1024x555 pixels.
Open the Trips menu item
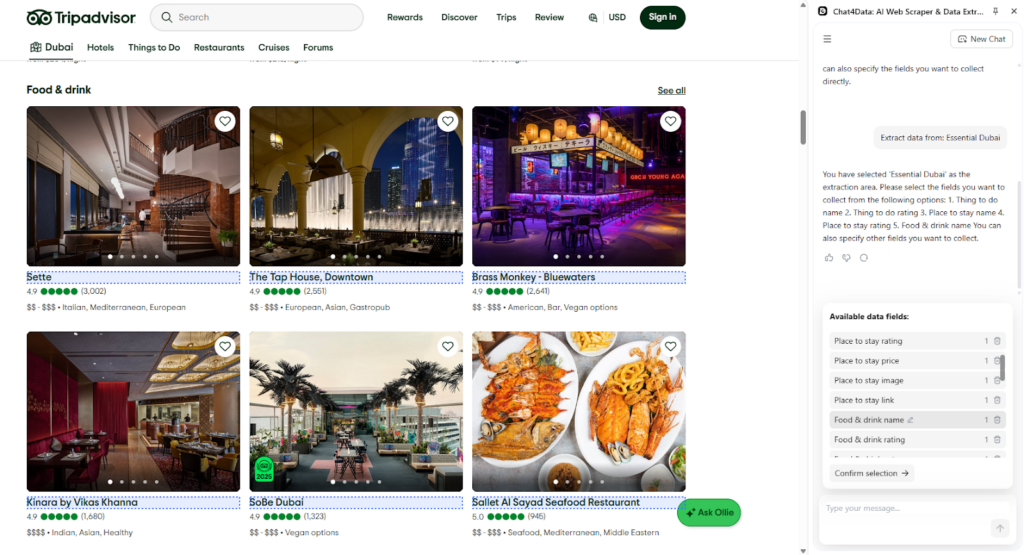point(506,18)
